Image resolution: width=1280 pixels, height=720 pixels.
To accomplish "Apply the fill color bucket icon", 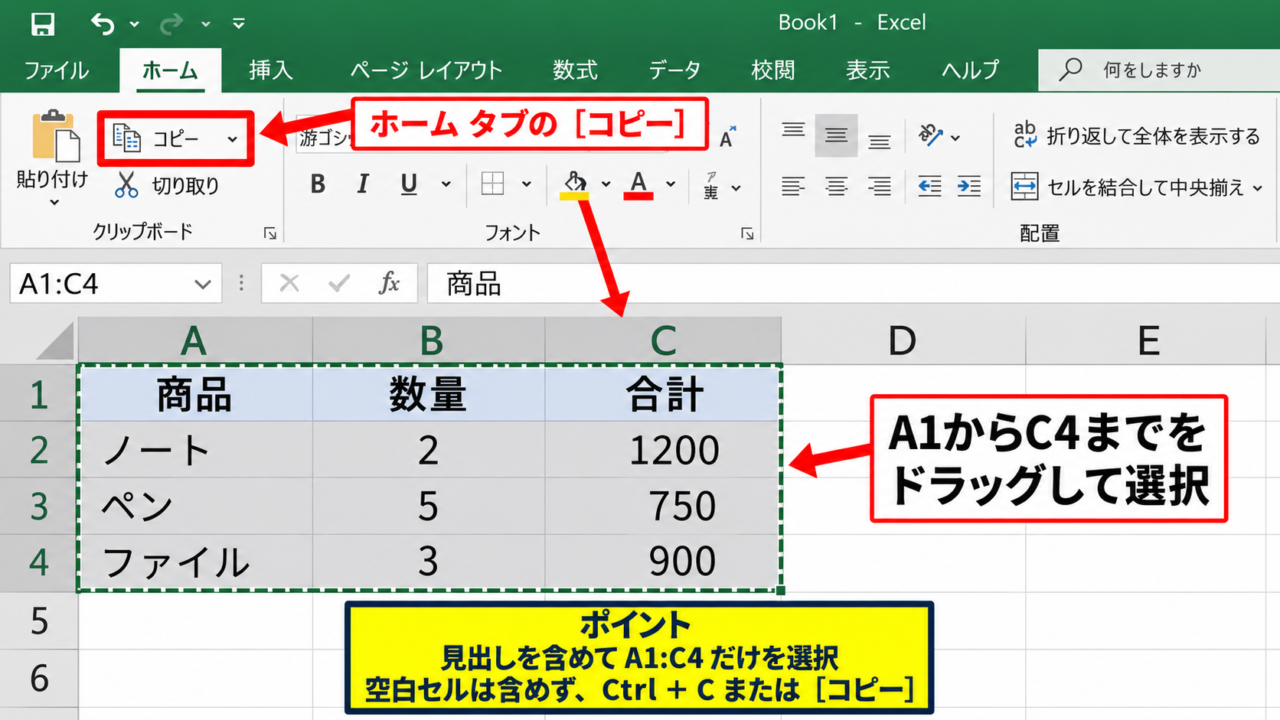I will pos(574,184).
